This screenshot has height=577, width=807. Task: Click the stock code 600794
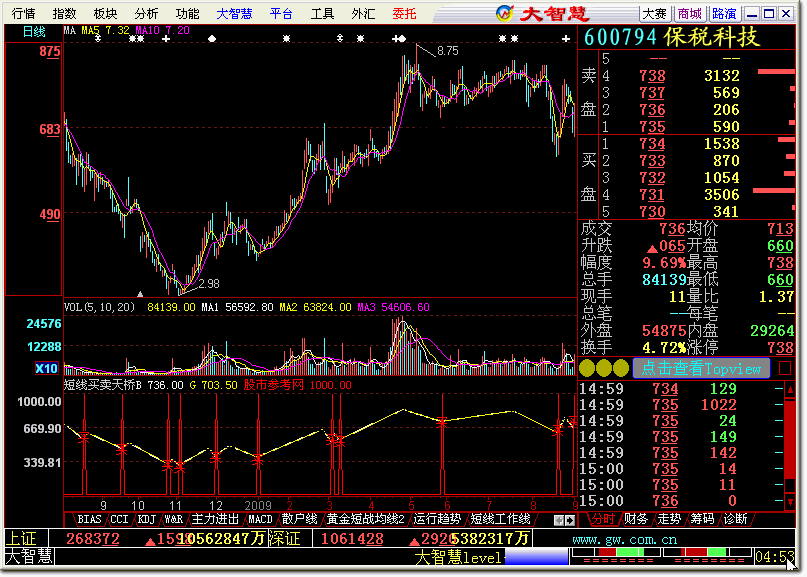621,37
